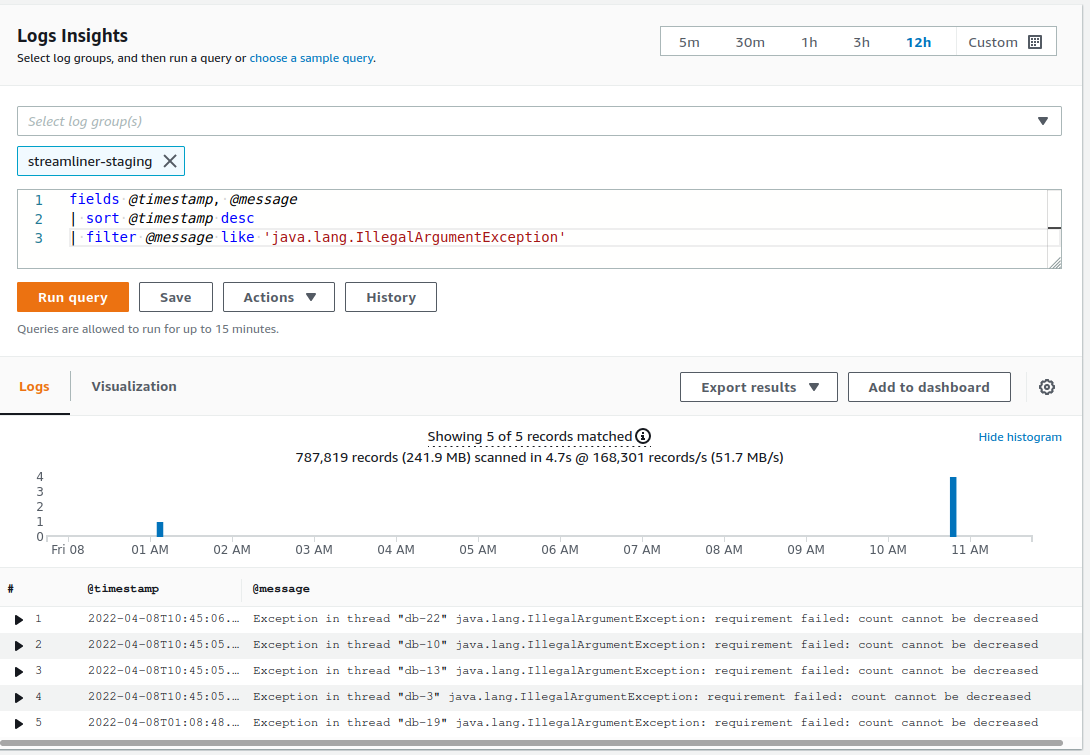Expand the Select log group(s) dropdown
1090x755 pixels.
[x=1043, y=120]
